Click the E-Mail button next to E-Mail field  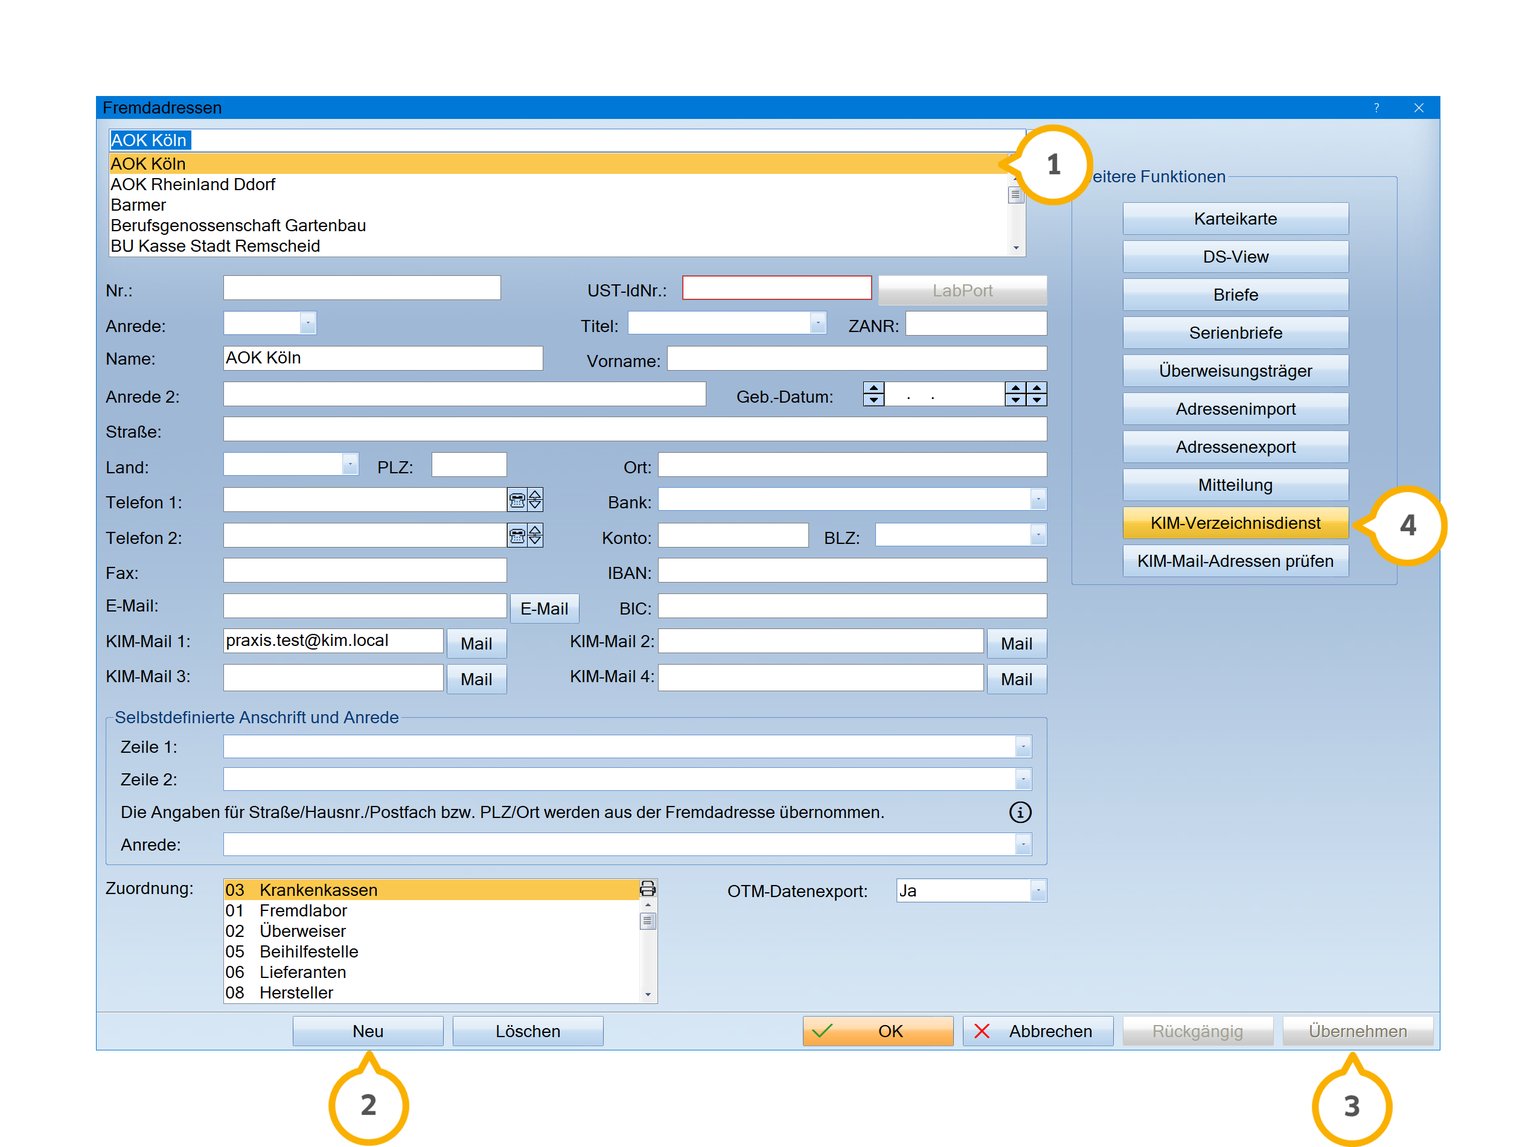pos(544,608)
